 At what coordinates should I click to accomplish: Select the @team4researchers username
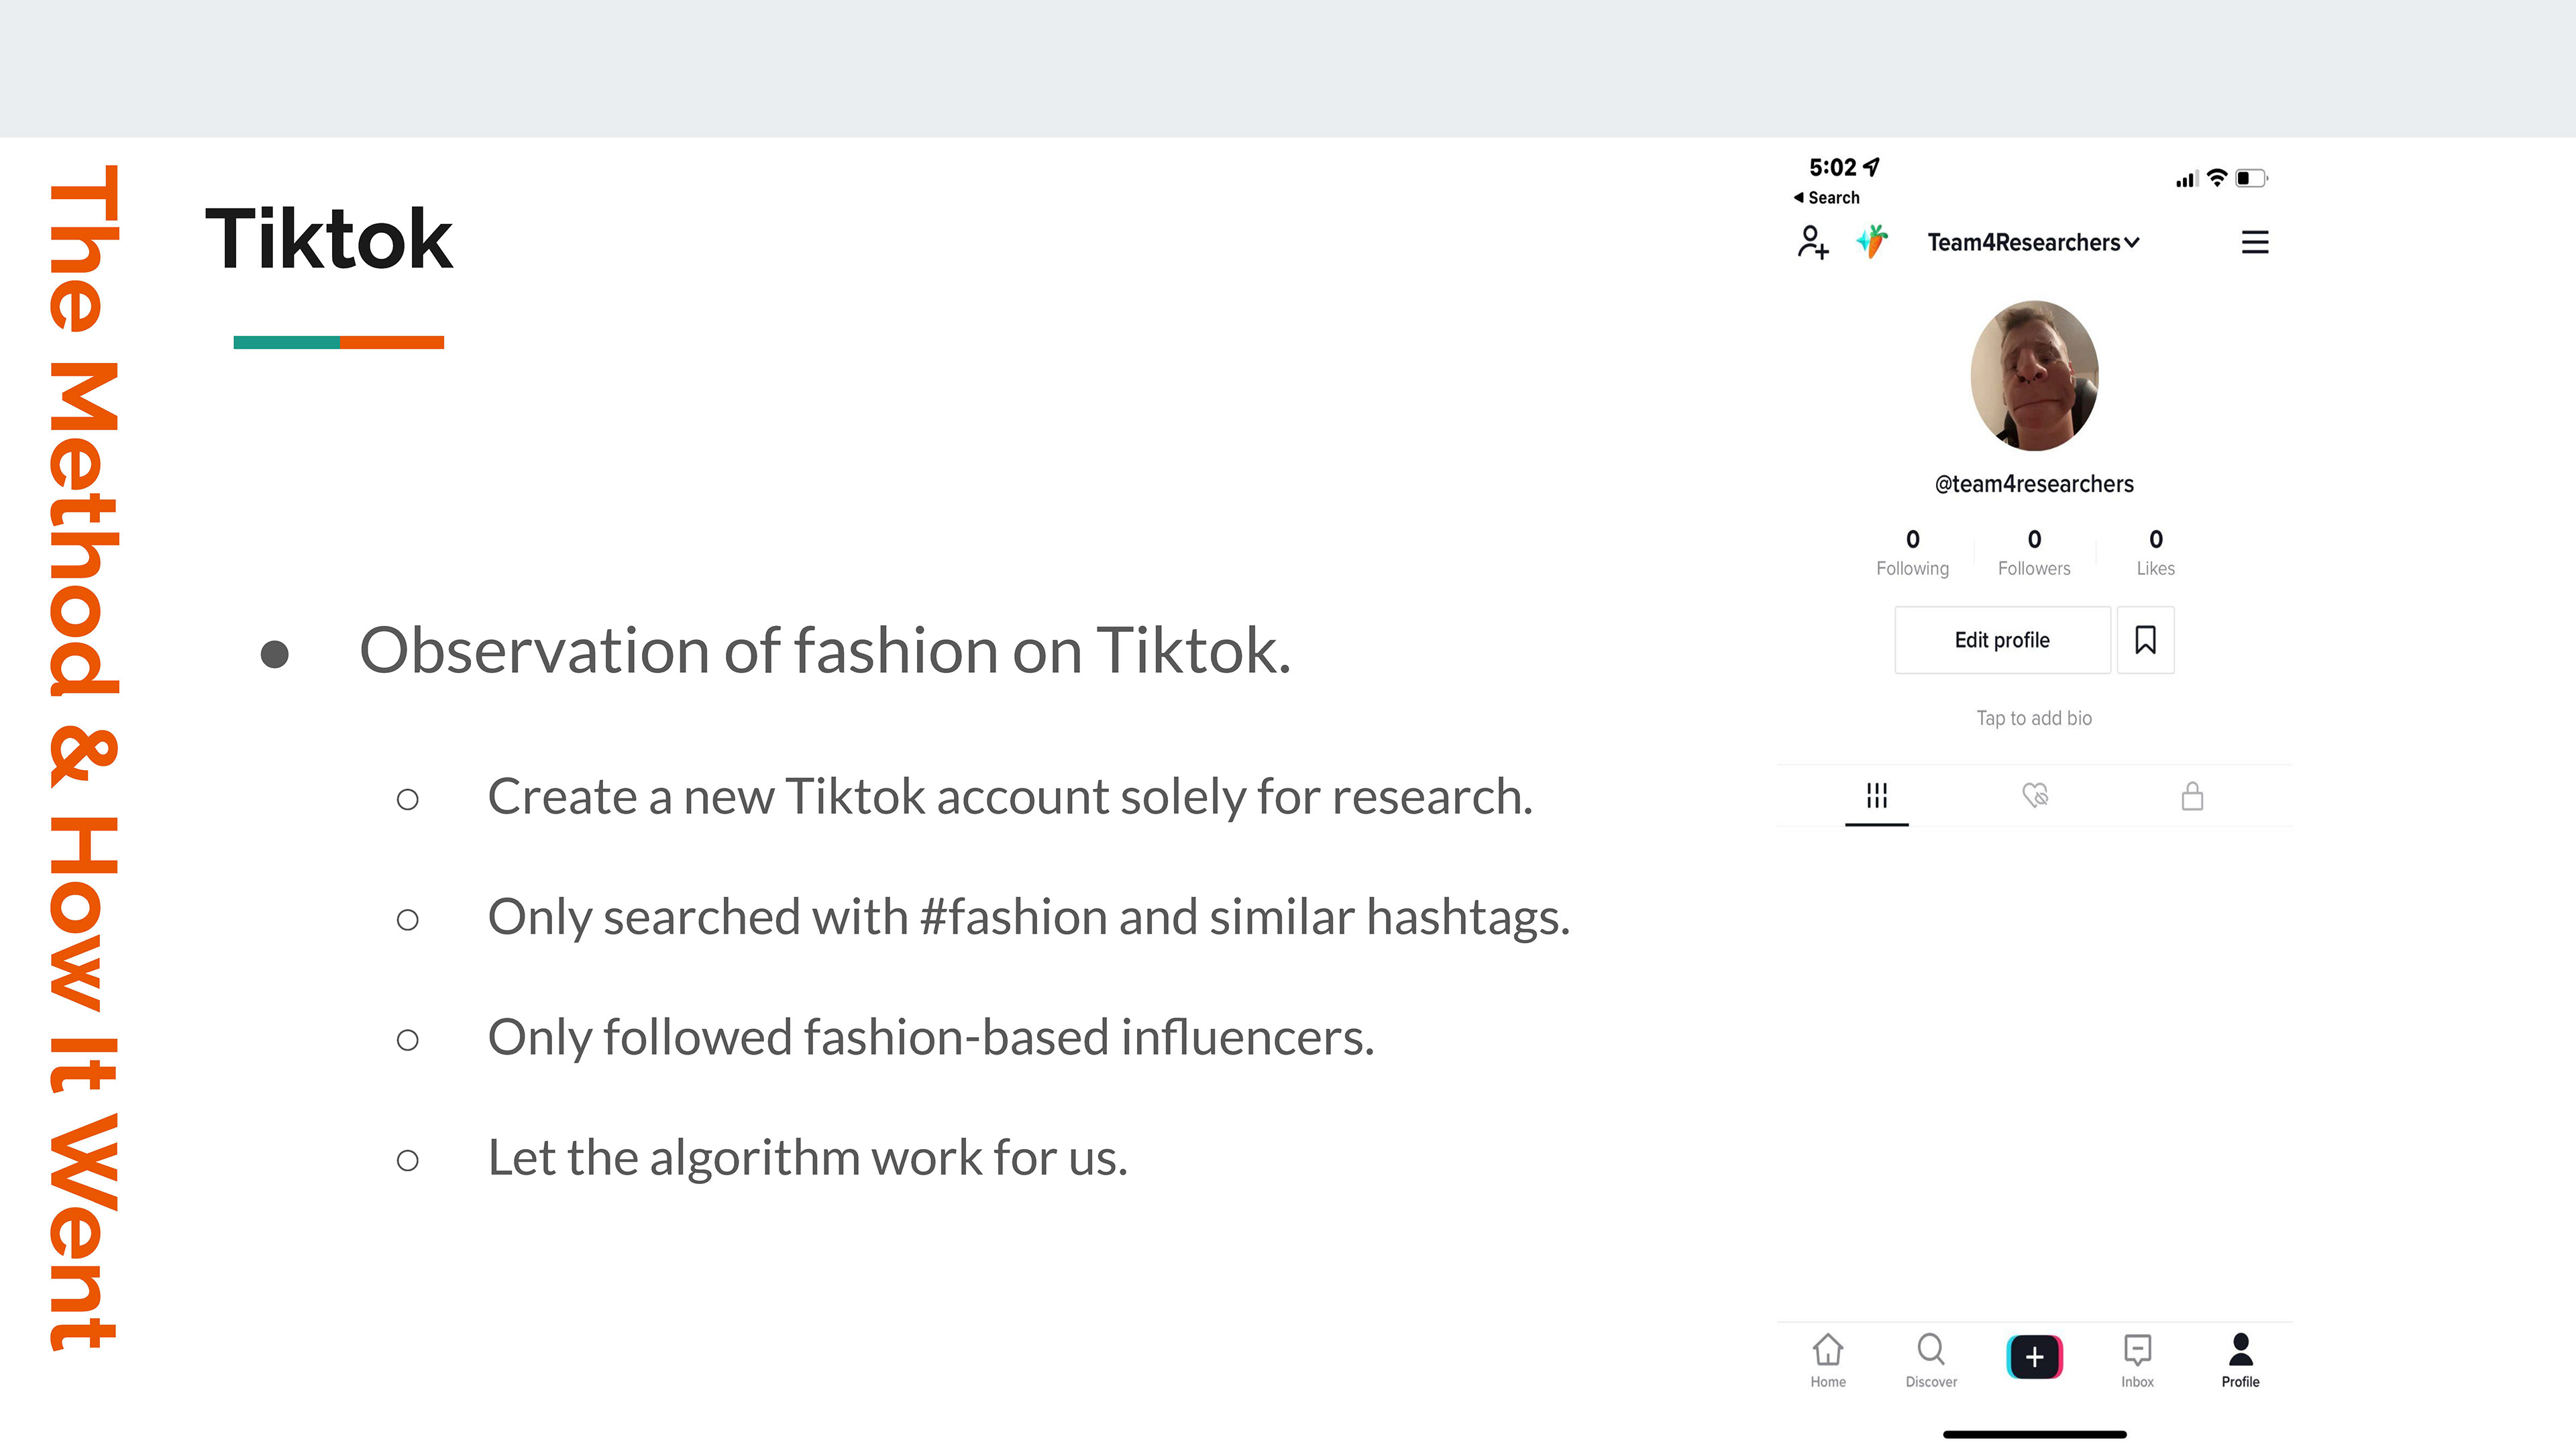[2034, 484]
